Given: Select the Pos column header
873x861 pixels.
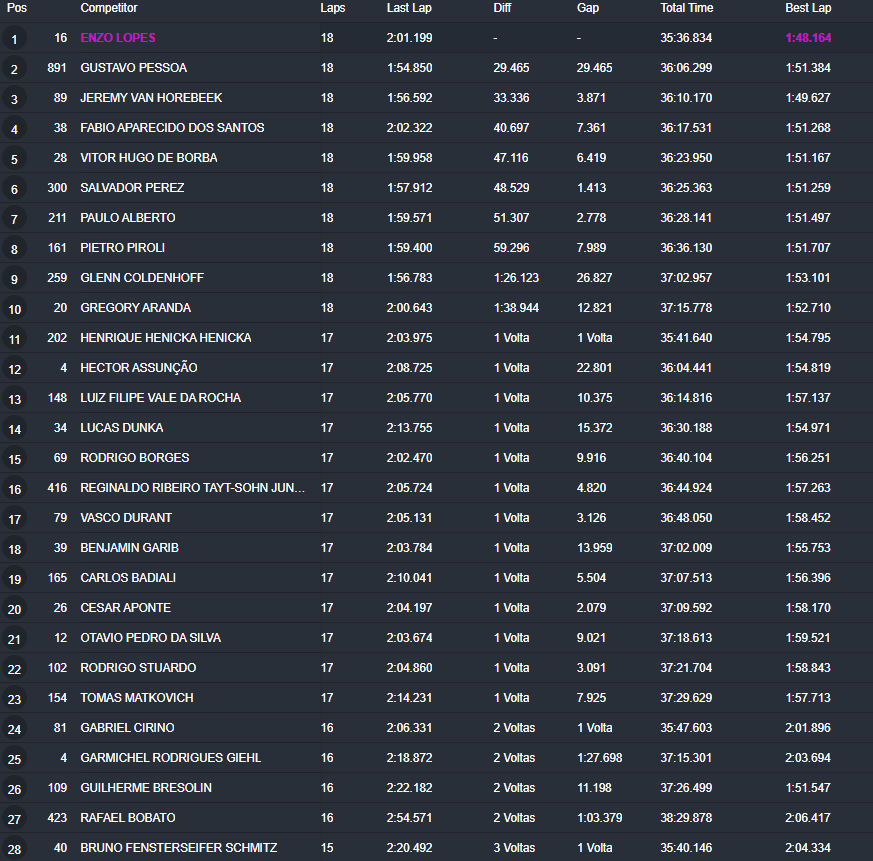Looking at the screenshot, I should (17, 8).
